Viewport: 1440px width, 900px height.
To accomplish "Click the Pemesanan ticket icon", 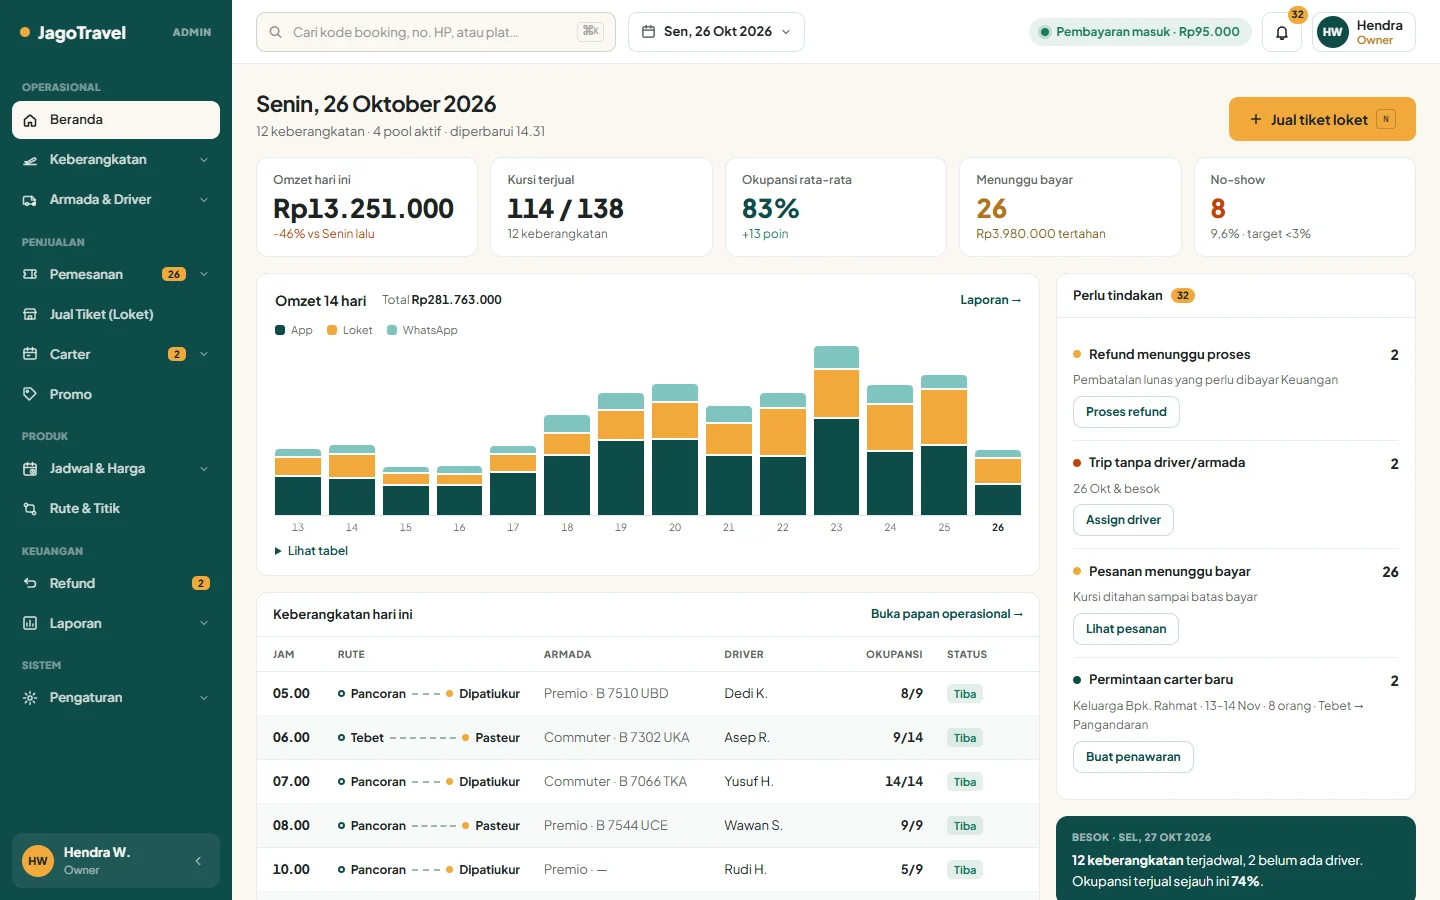I will [x=30, y=274].
